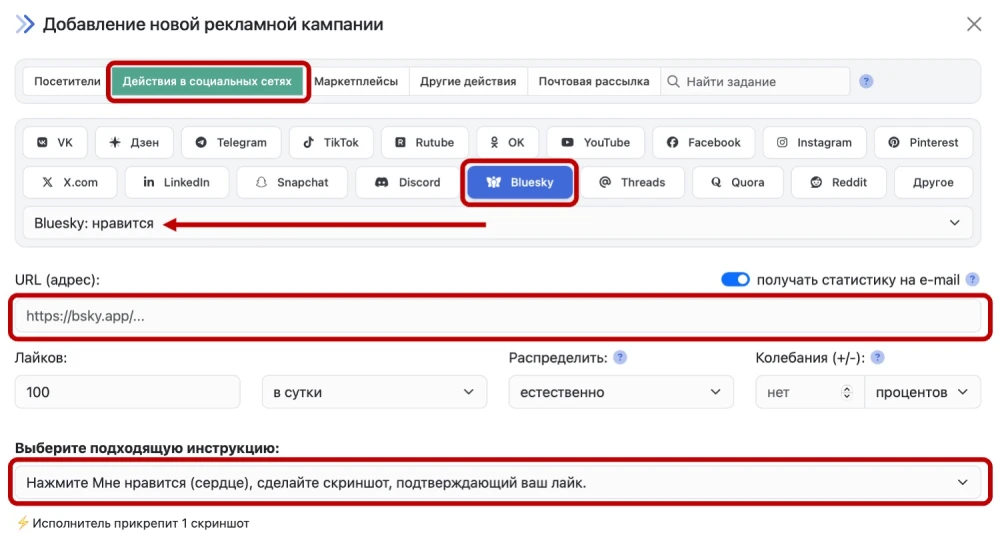Select Telegram as the platform
This screenshot has height=545, width=1000.
(x=231, y=142)
